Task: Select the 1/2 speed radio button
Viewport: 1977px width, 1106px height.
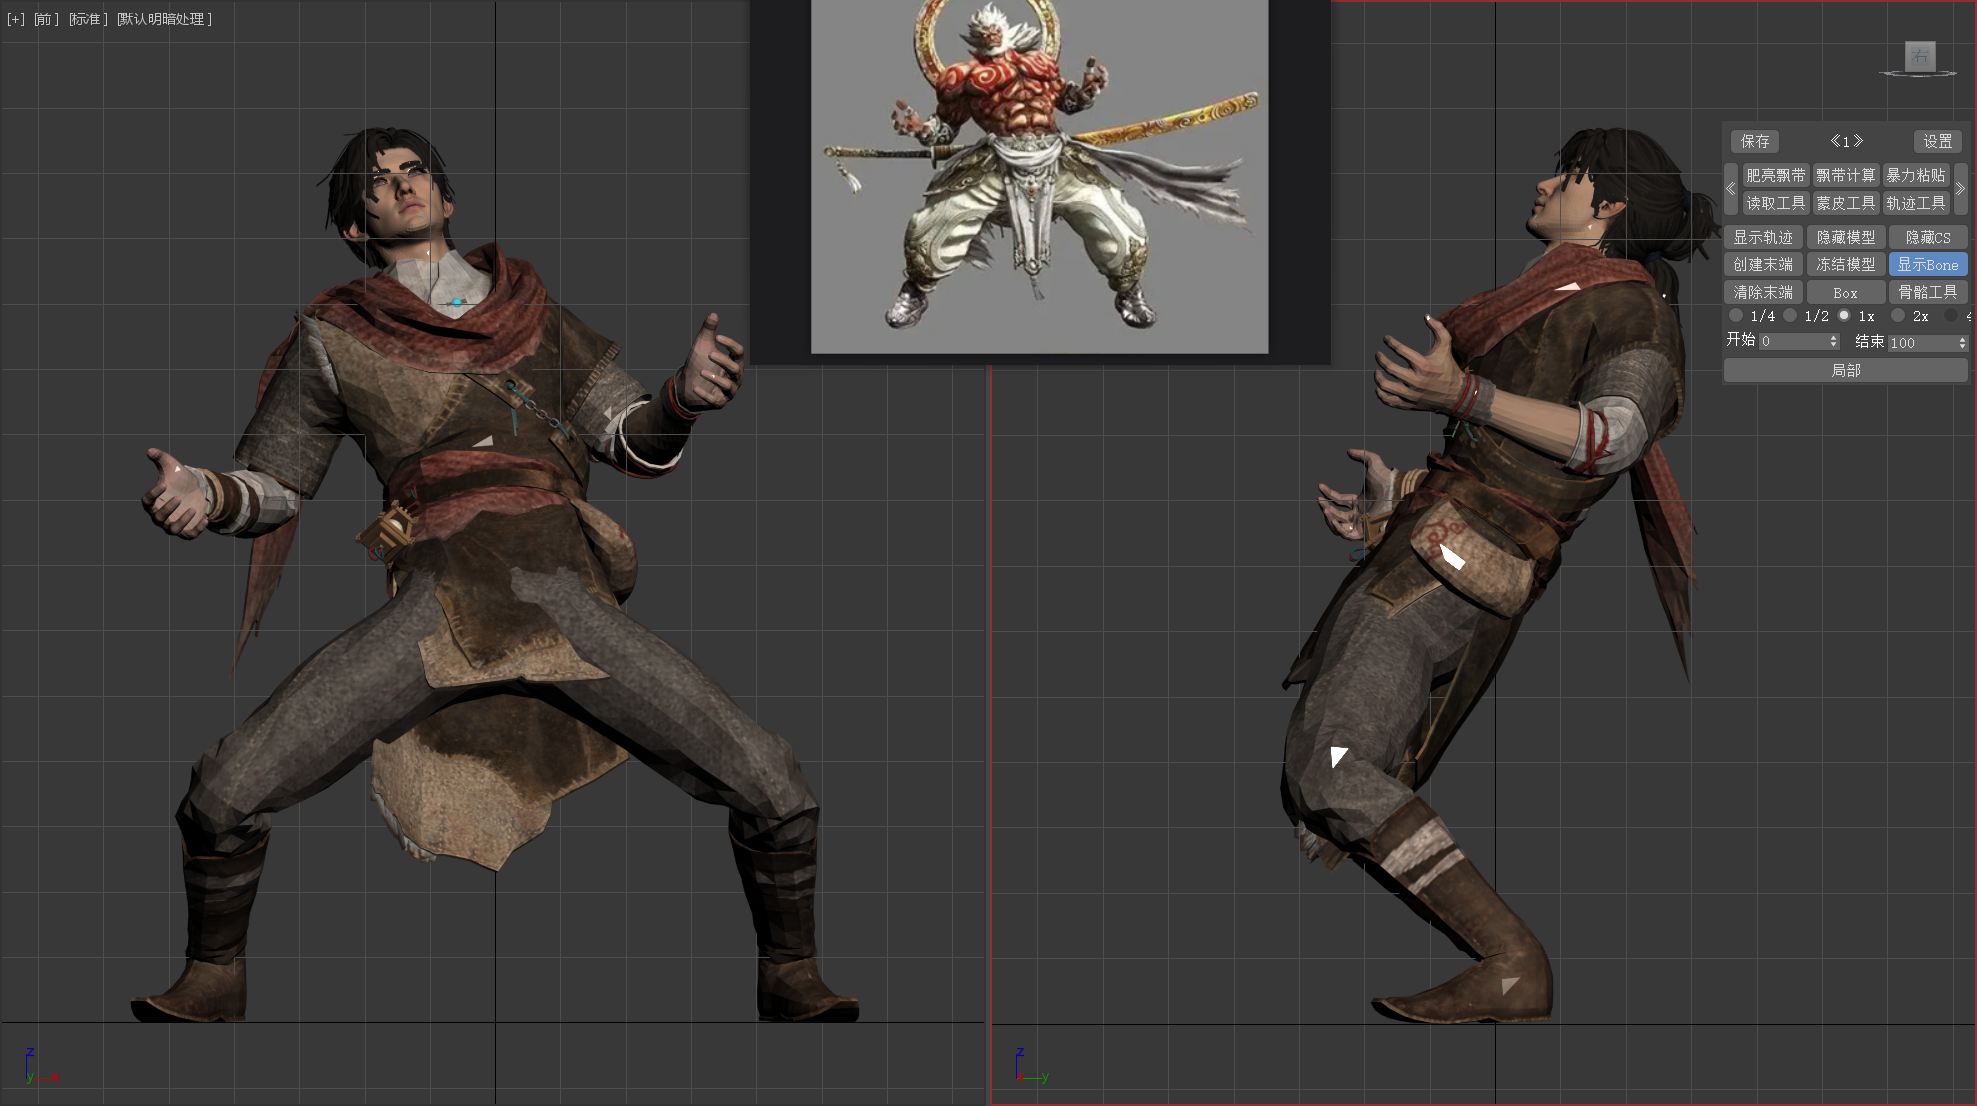Action: click(1790, 315)
